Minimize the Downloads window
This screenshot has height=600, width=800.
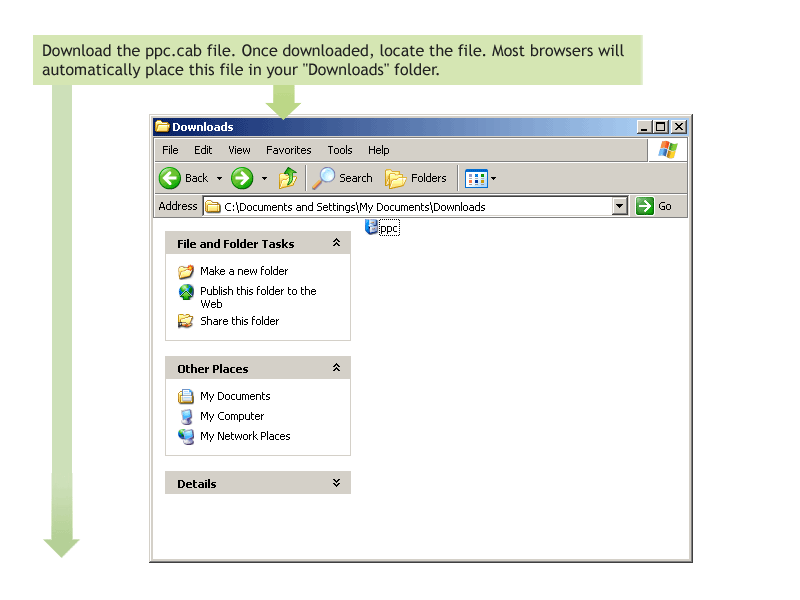coord(644,127)
